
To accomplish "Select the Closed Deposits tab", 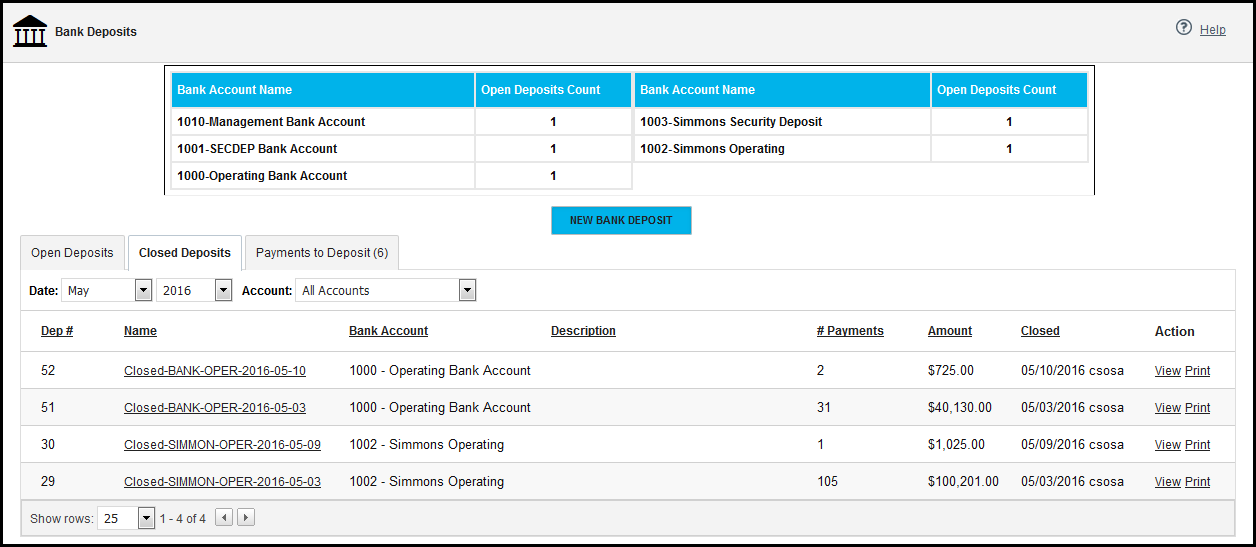I will pos(185,253).
